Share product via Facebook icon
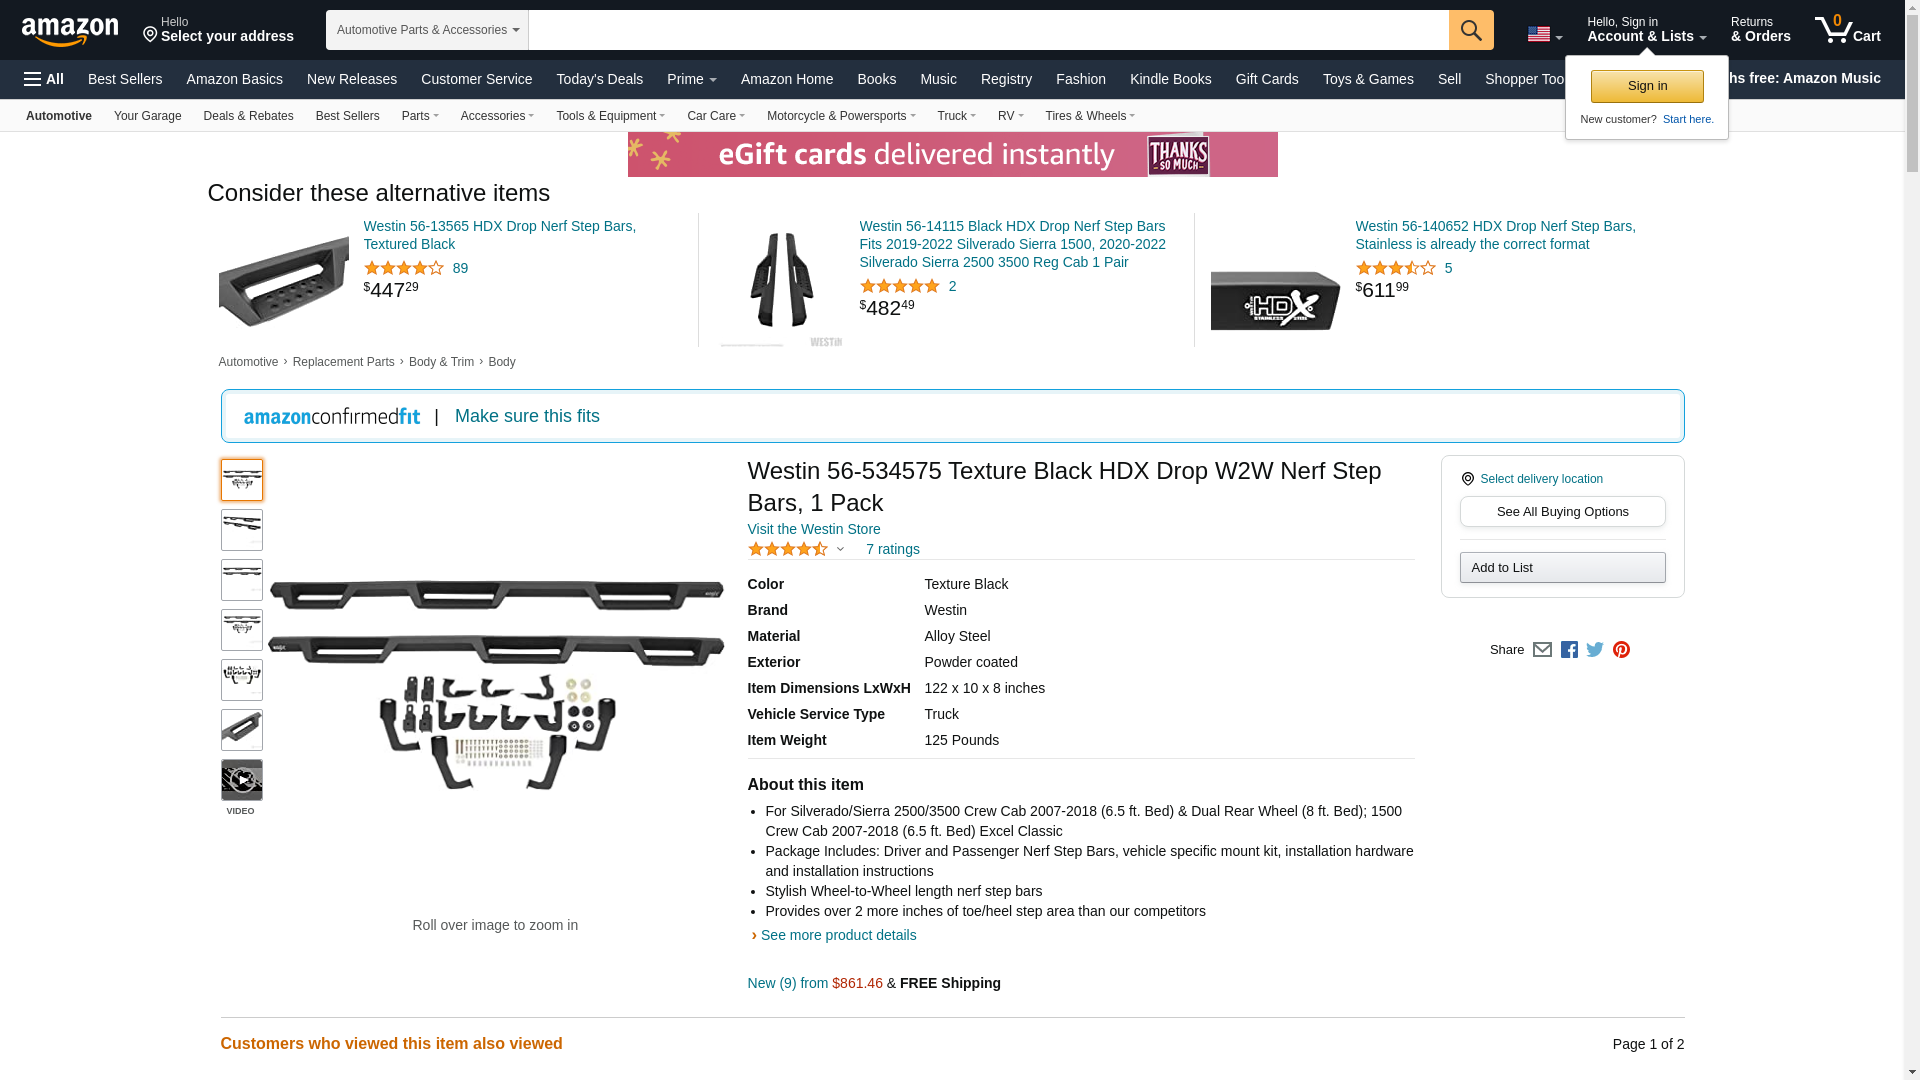Viewport: 1920px width, 1080px height. point(1569,650)
